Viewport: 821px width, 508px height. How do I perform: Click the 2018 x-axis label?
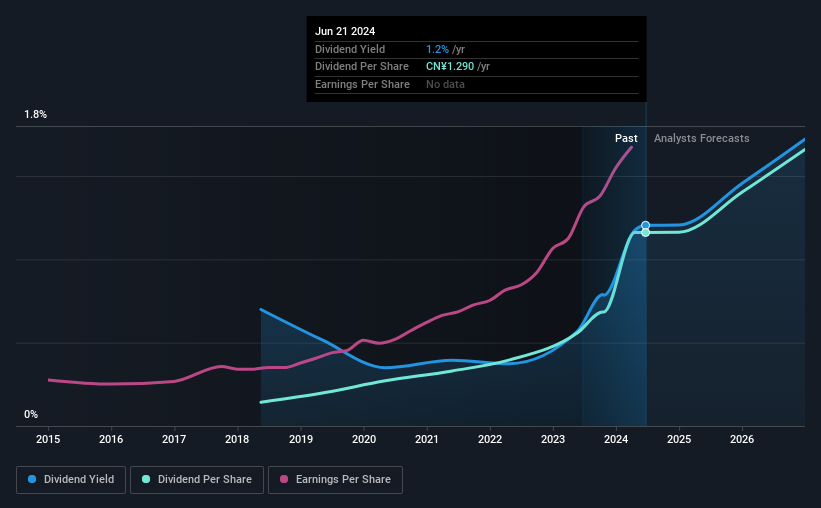click(237, 439)
